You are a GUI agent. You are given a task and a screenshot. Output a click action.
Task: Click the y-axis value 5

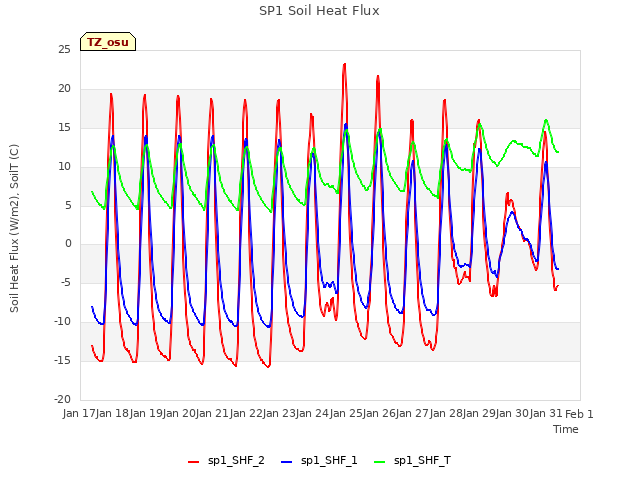tap(68, 205)
